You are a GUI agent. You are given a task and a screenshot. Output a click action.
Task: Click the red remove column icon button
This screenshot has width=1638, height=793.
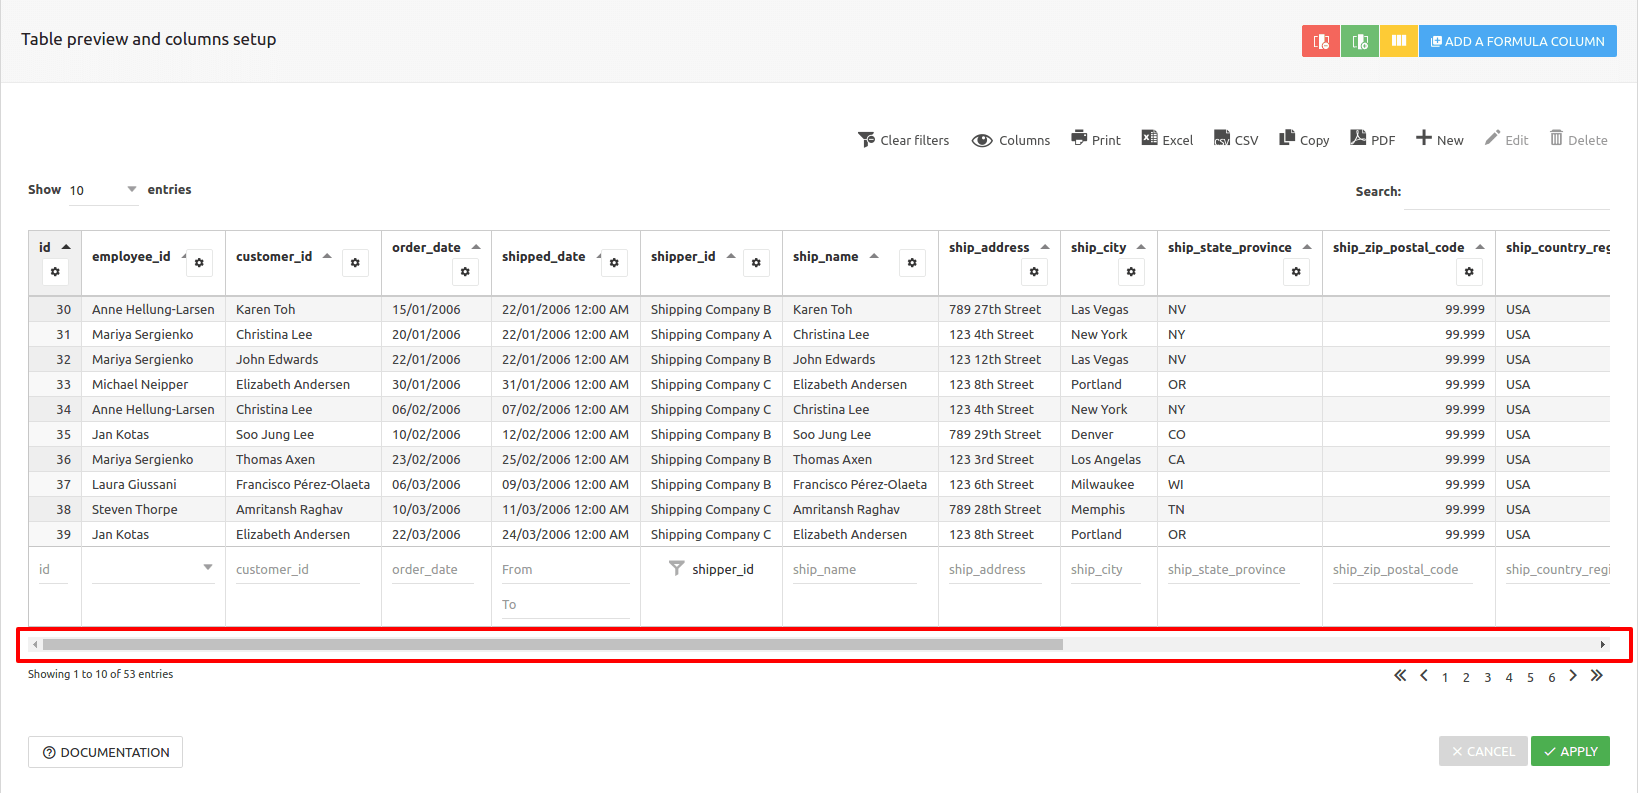[1321, 41]
